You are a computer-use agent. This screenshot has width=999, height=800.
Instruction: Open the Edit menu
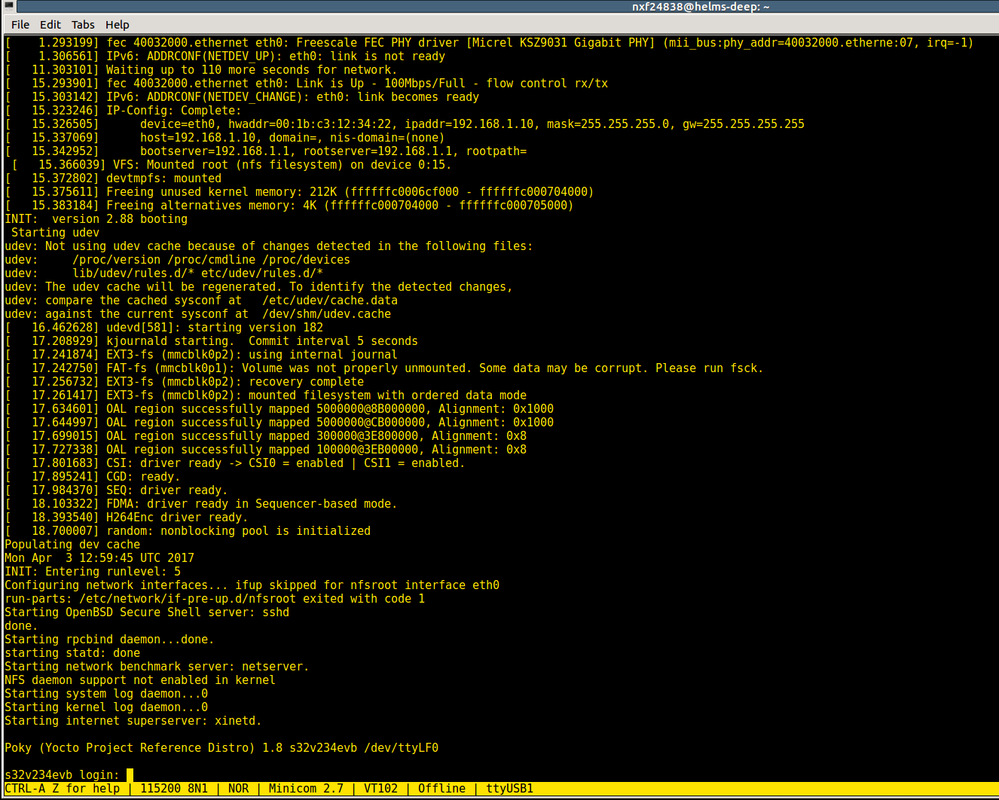coord(50,25)
